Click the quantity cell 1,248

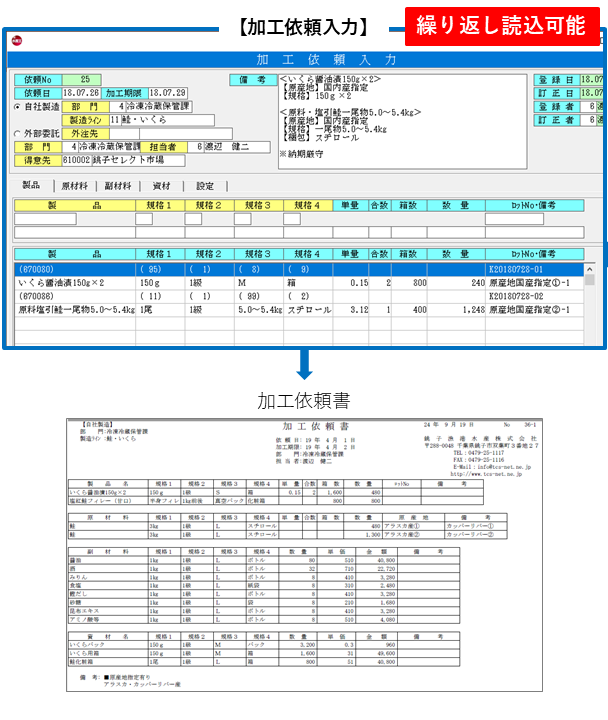(456, 310)
